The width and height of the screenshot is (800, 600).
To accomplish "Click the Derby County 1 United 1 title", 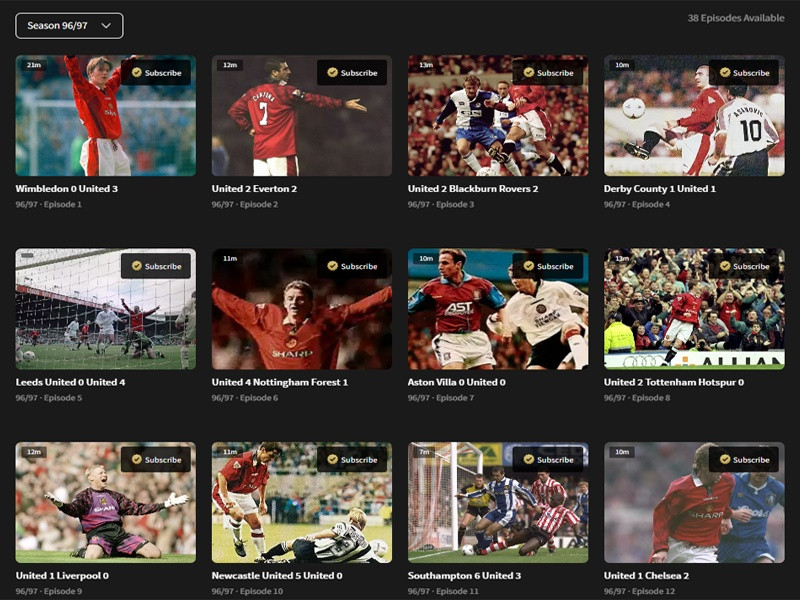I will (x=660, y=189).
